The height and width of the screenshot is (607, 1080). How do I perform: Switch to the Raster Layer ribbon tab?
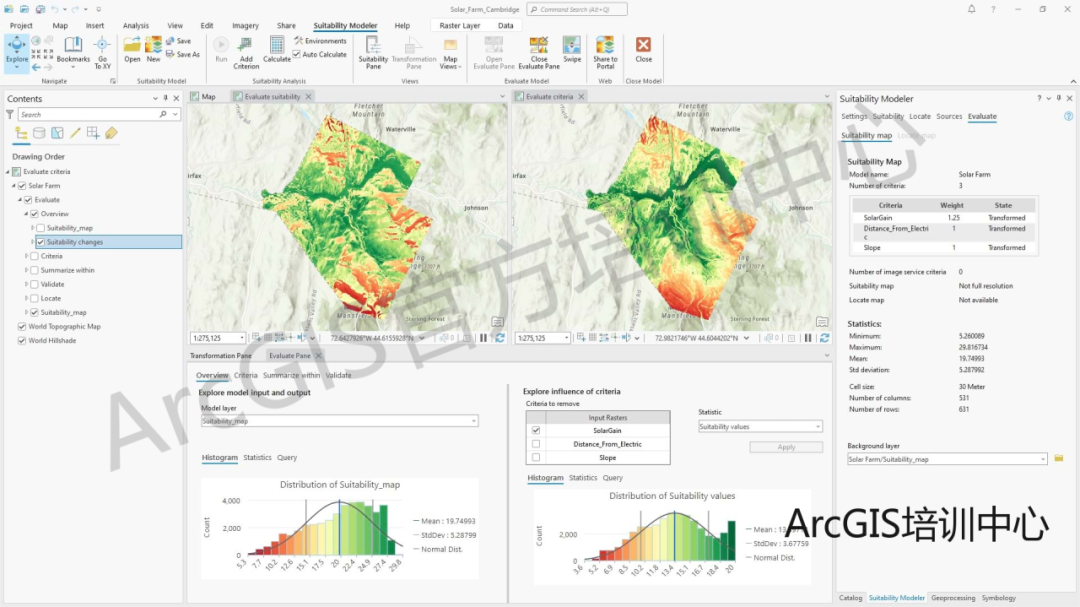click(x=459, y=25)
